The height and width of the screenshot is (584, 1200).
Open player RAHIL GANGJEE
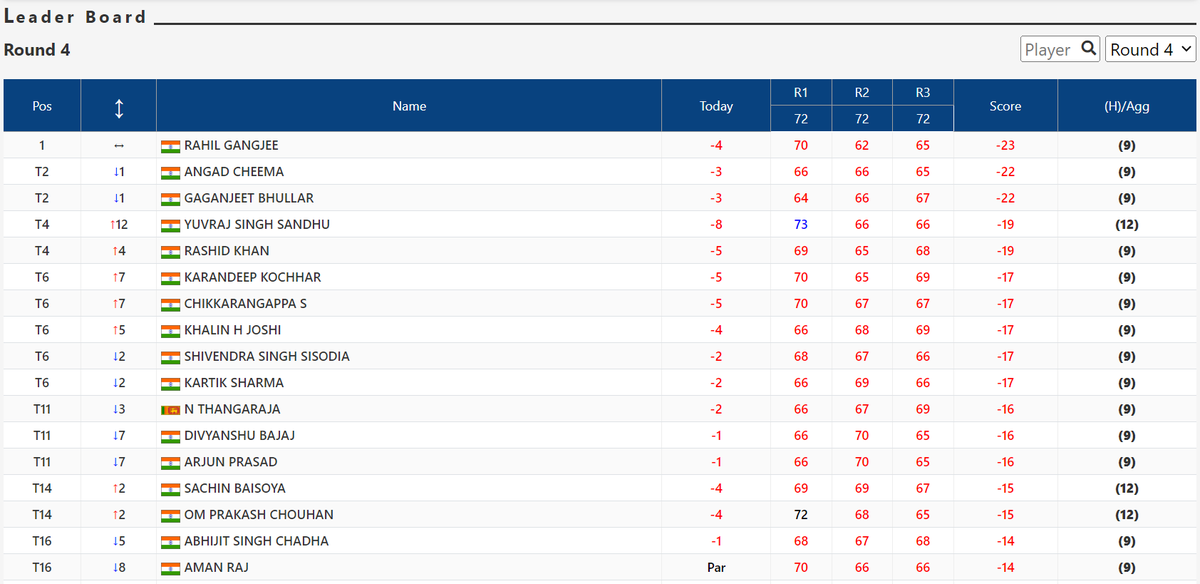tap(231, 146)
